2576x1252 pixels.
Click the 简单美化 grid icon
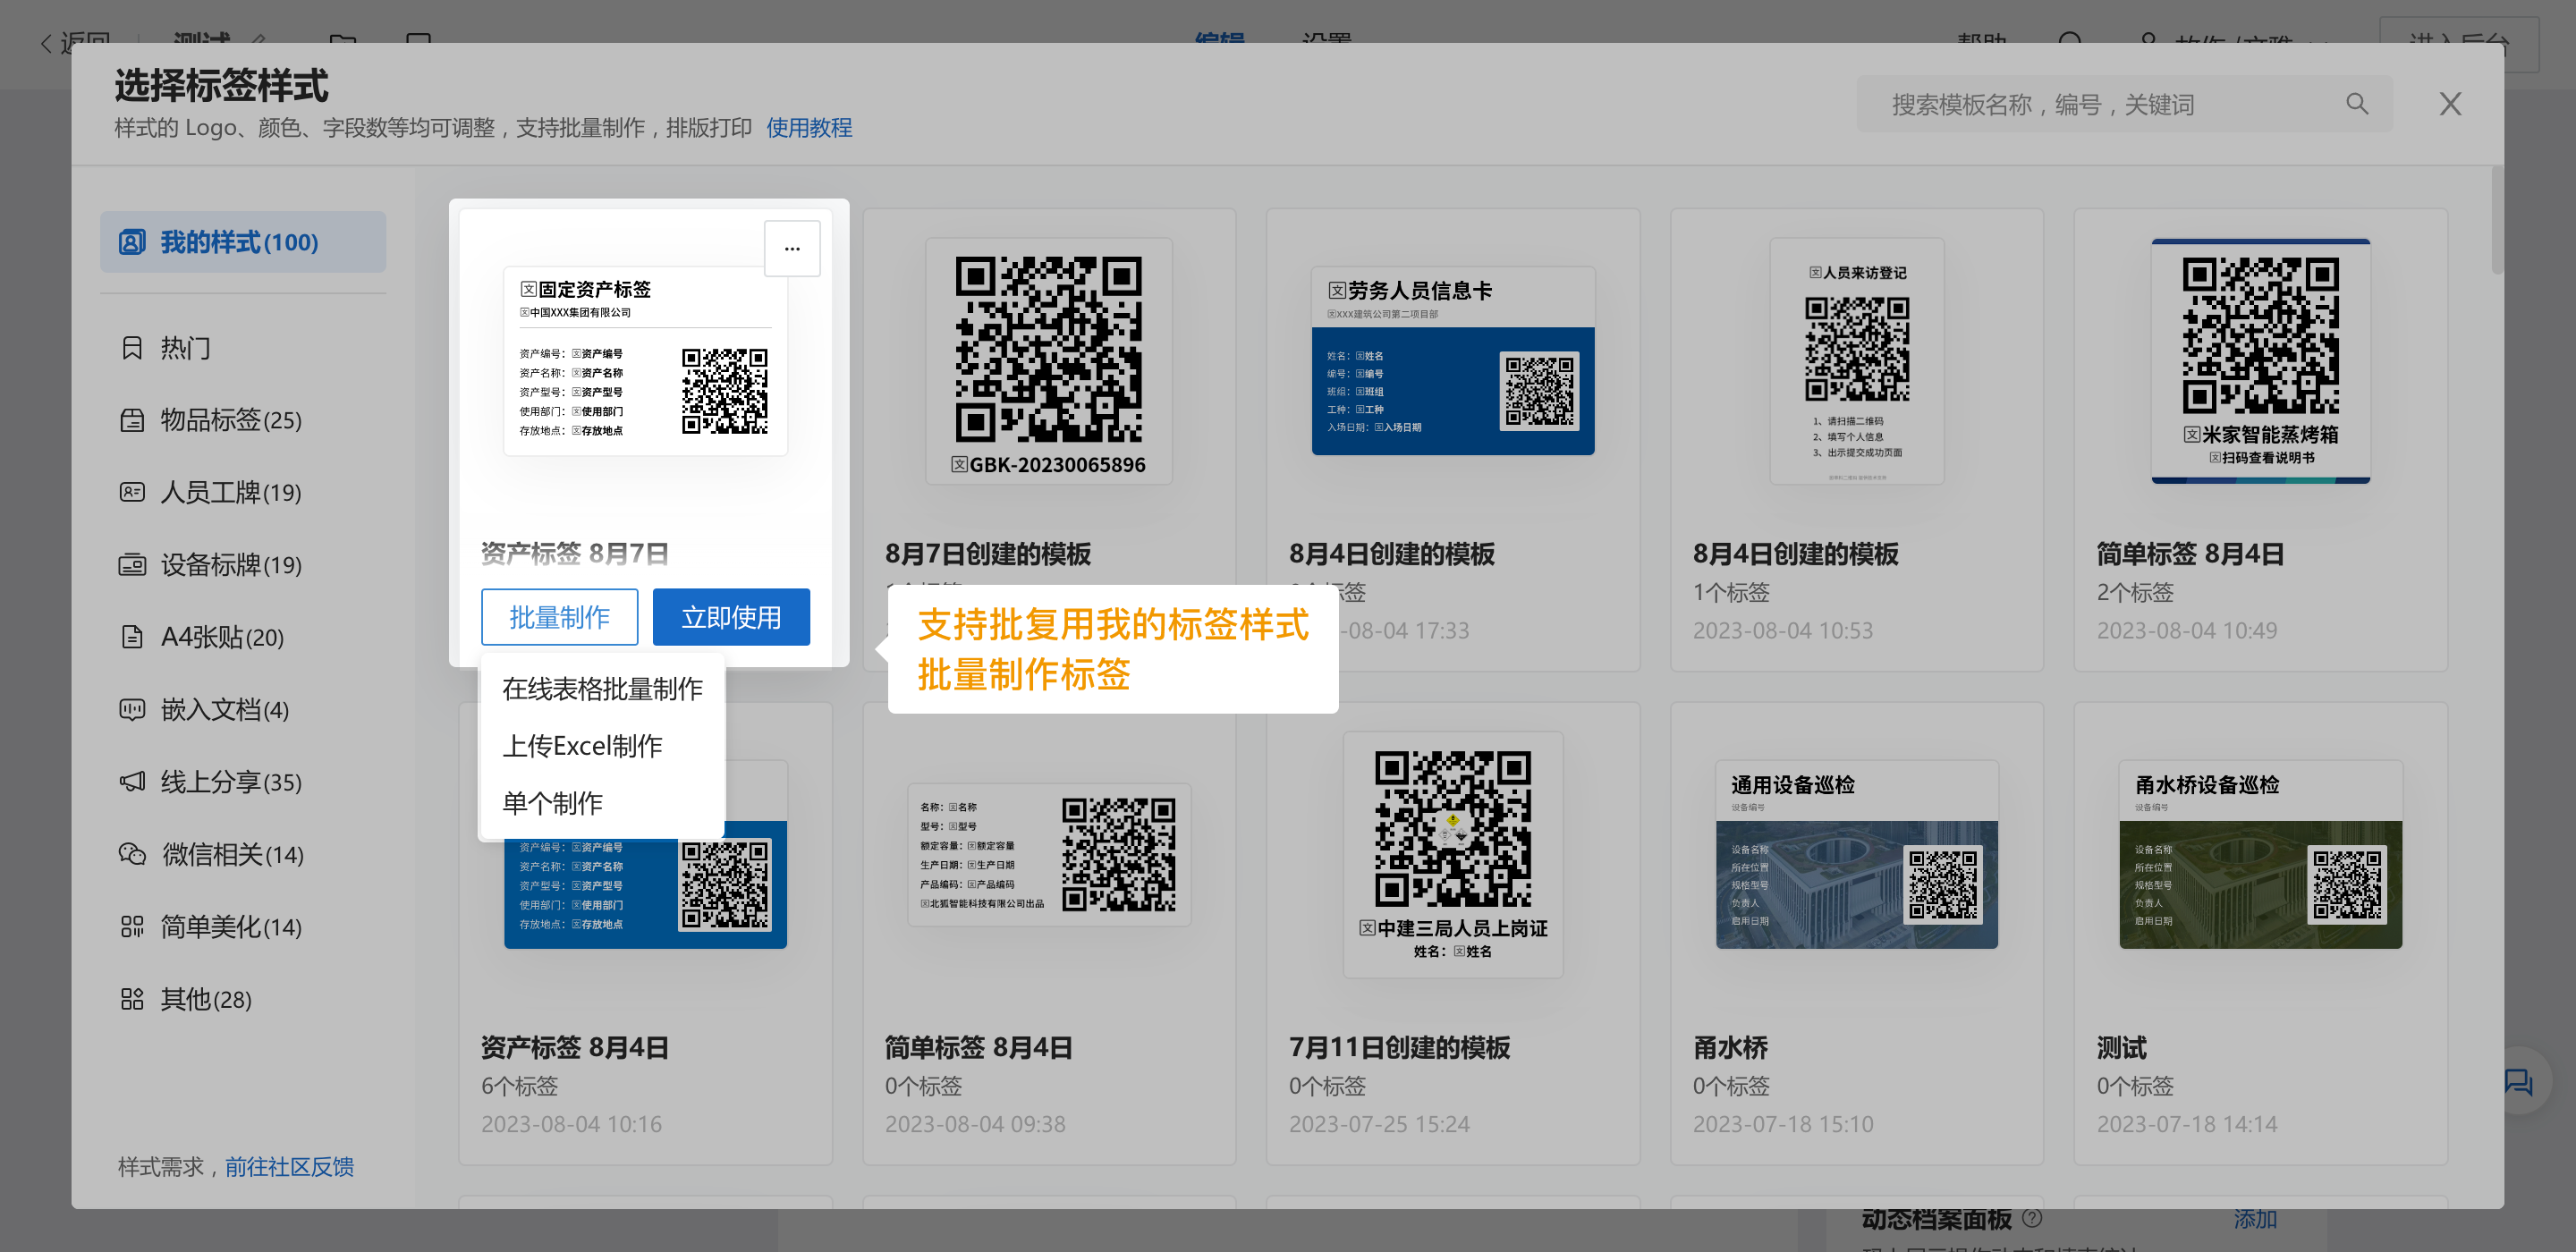[132, 927]
